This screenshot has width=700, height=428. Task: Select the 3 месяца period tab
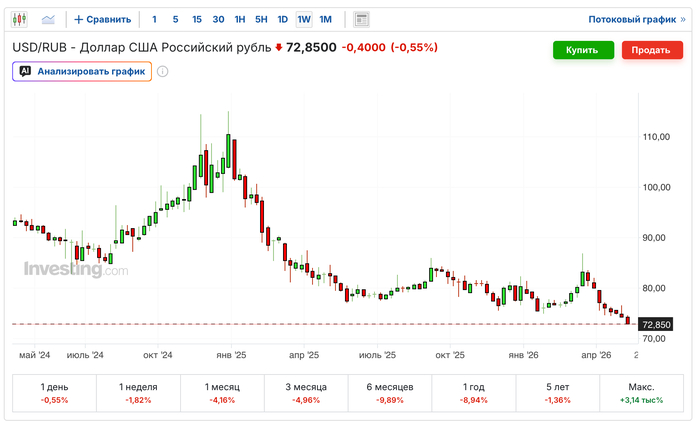click(x=306, y=393)
